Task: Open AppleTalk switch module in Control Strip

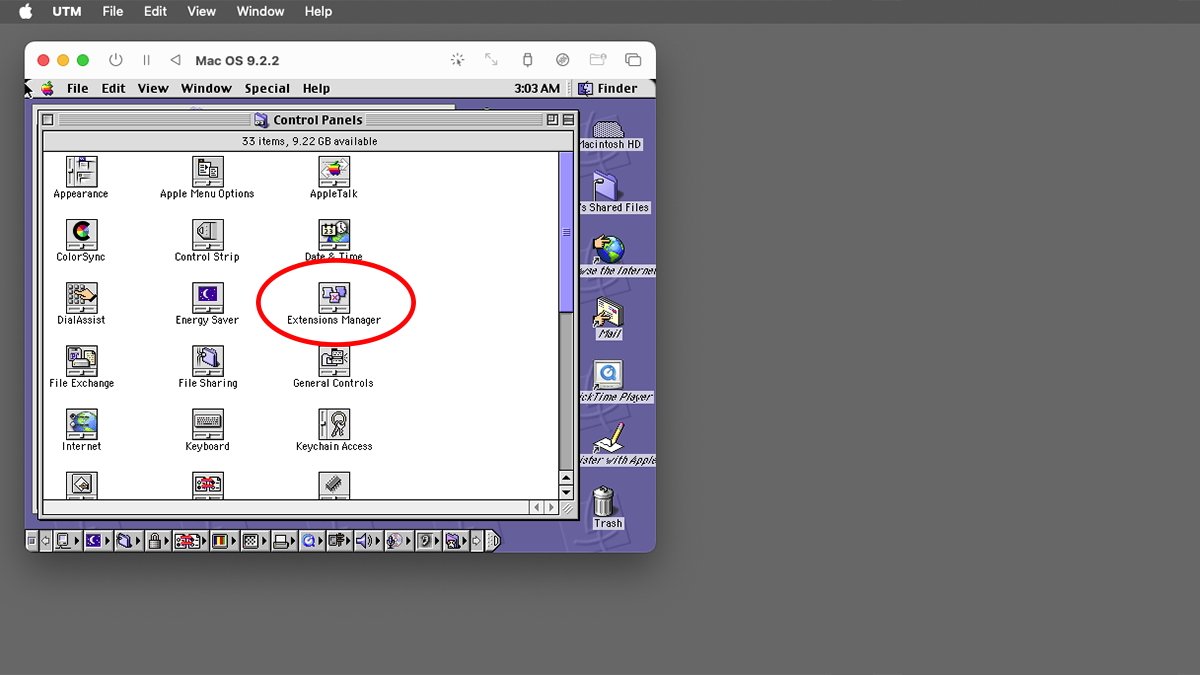Action: 67,541
